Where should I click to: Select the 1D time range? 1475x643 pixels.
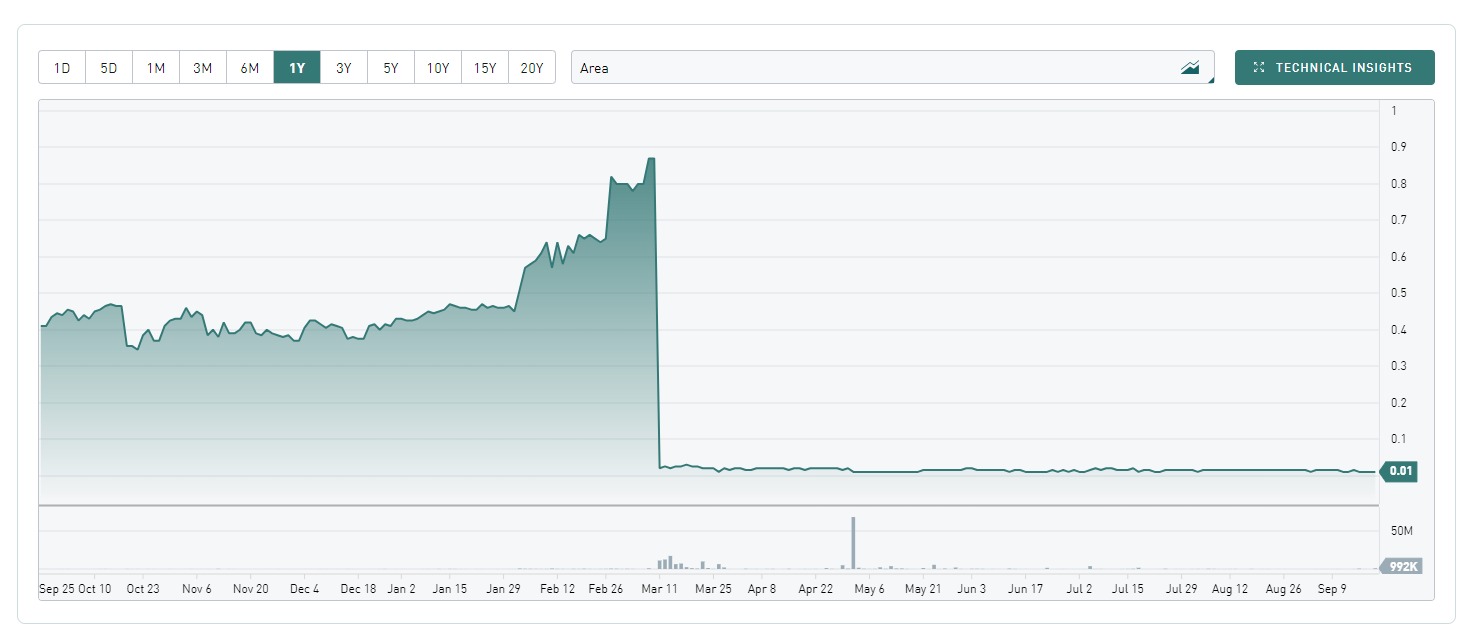click(62, 68)
